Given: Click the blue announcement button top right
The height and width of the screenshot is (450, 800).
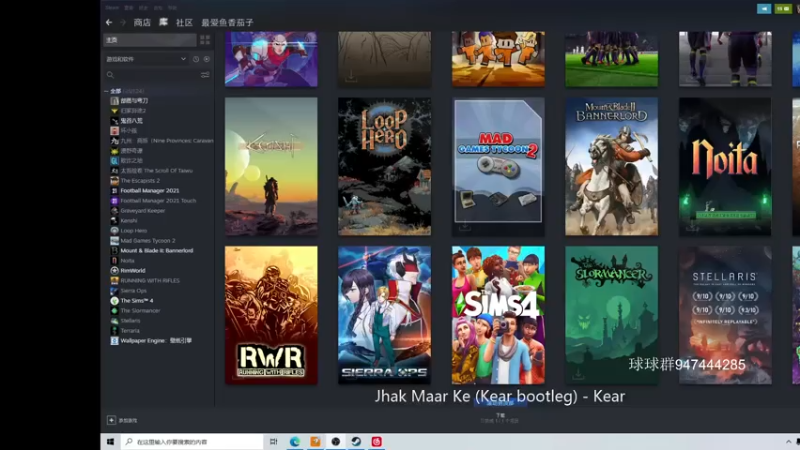Looking at the screenshot, I should point(764,9).
